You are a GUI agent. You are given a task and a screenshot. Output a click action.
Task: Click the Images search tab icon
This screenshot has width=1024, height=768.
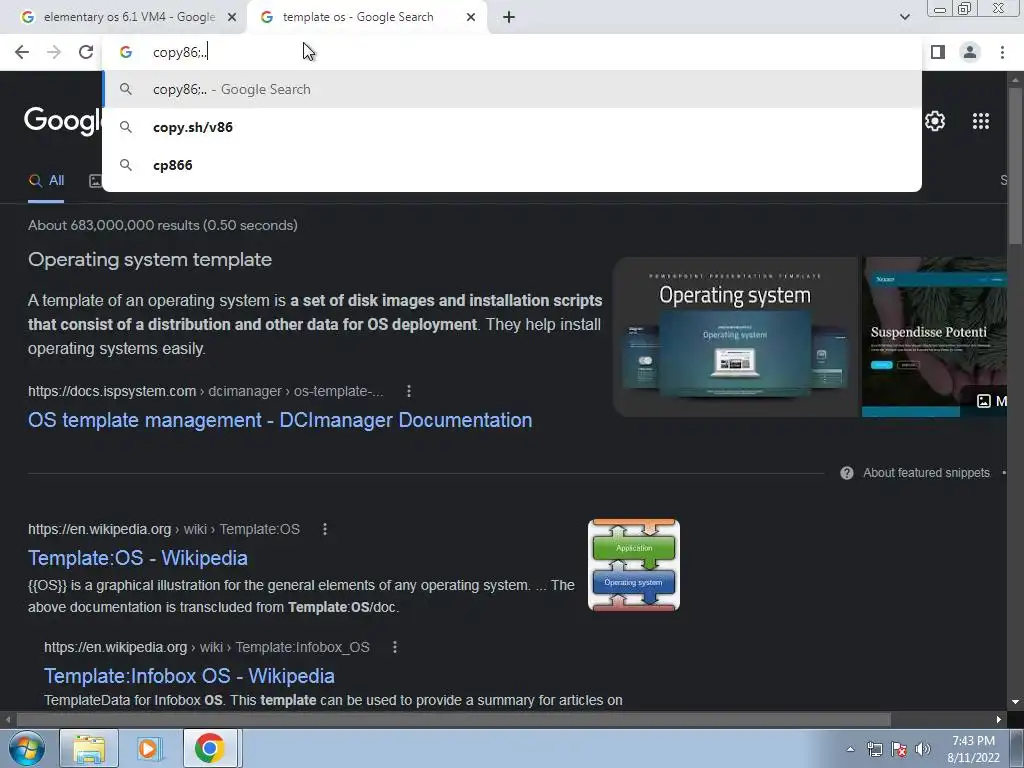(95, 181)
